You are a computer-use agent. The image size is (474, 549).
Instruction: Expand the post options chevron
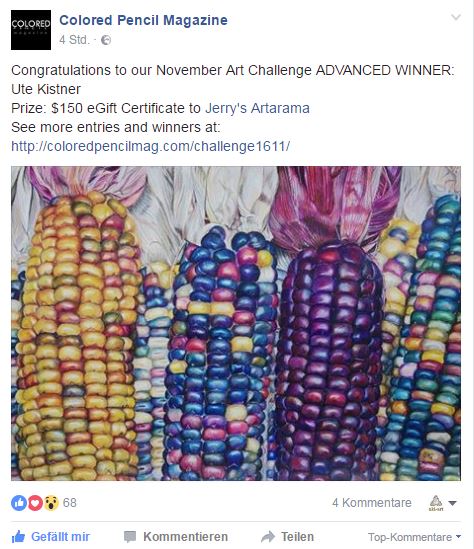tap(455, 17)
